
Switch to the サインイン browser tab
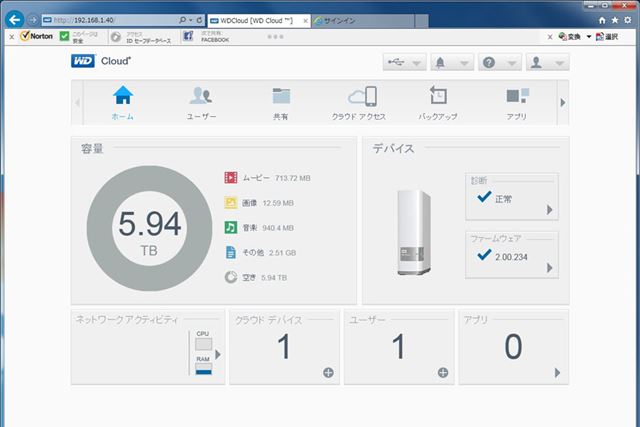[363, 20]
